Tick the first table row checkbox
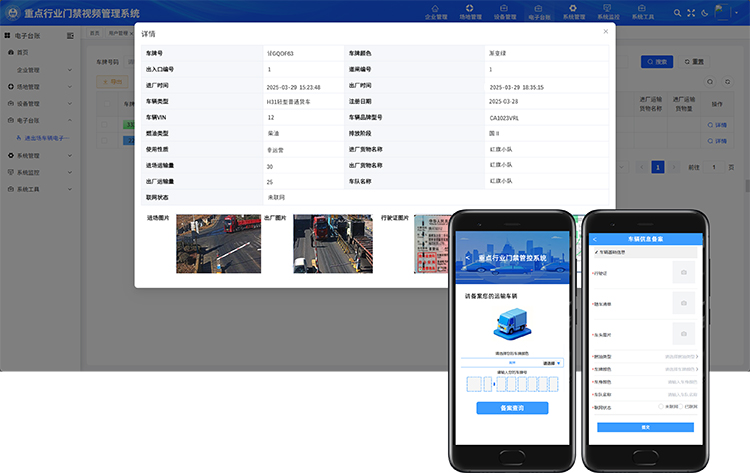This screenshot has width=750, height=473. [x=105, y=124]
